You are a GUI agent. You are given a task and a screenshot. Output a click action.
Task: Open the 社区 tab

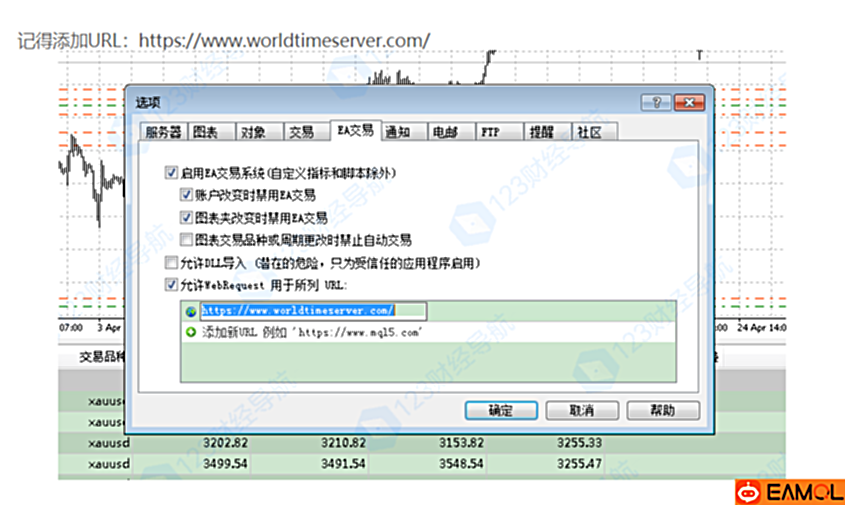tap(589, 132)
